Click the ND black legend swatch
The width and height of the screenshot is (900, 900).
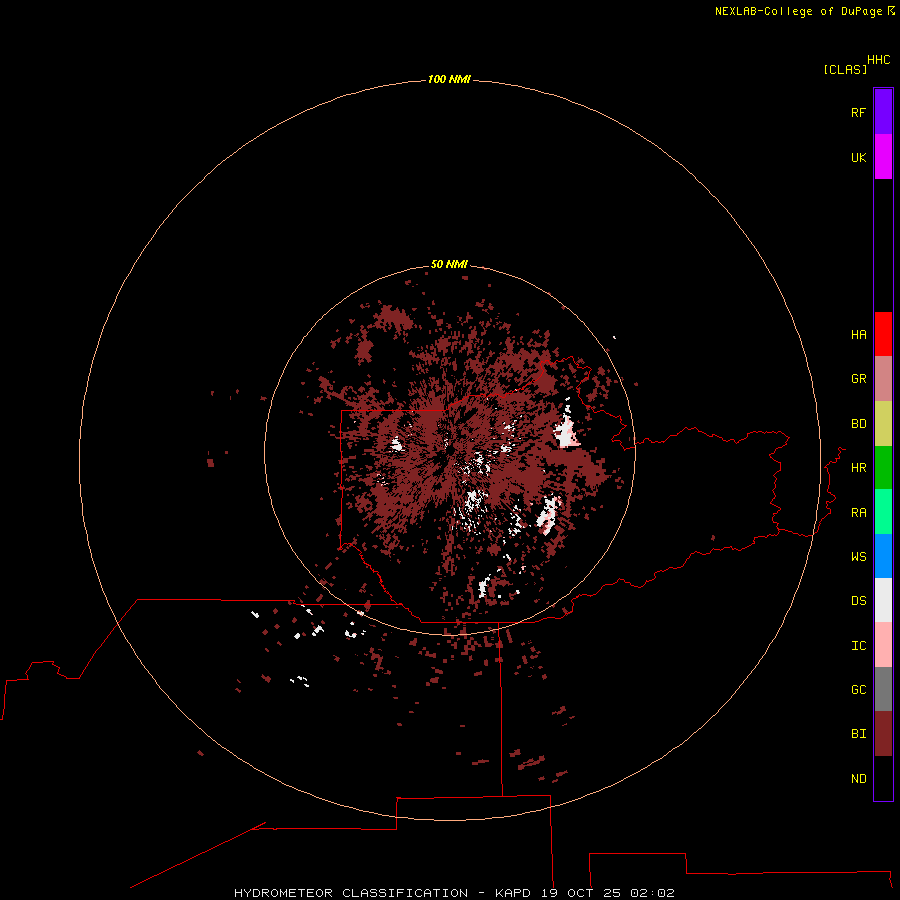883,778
